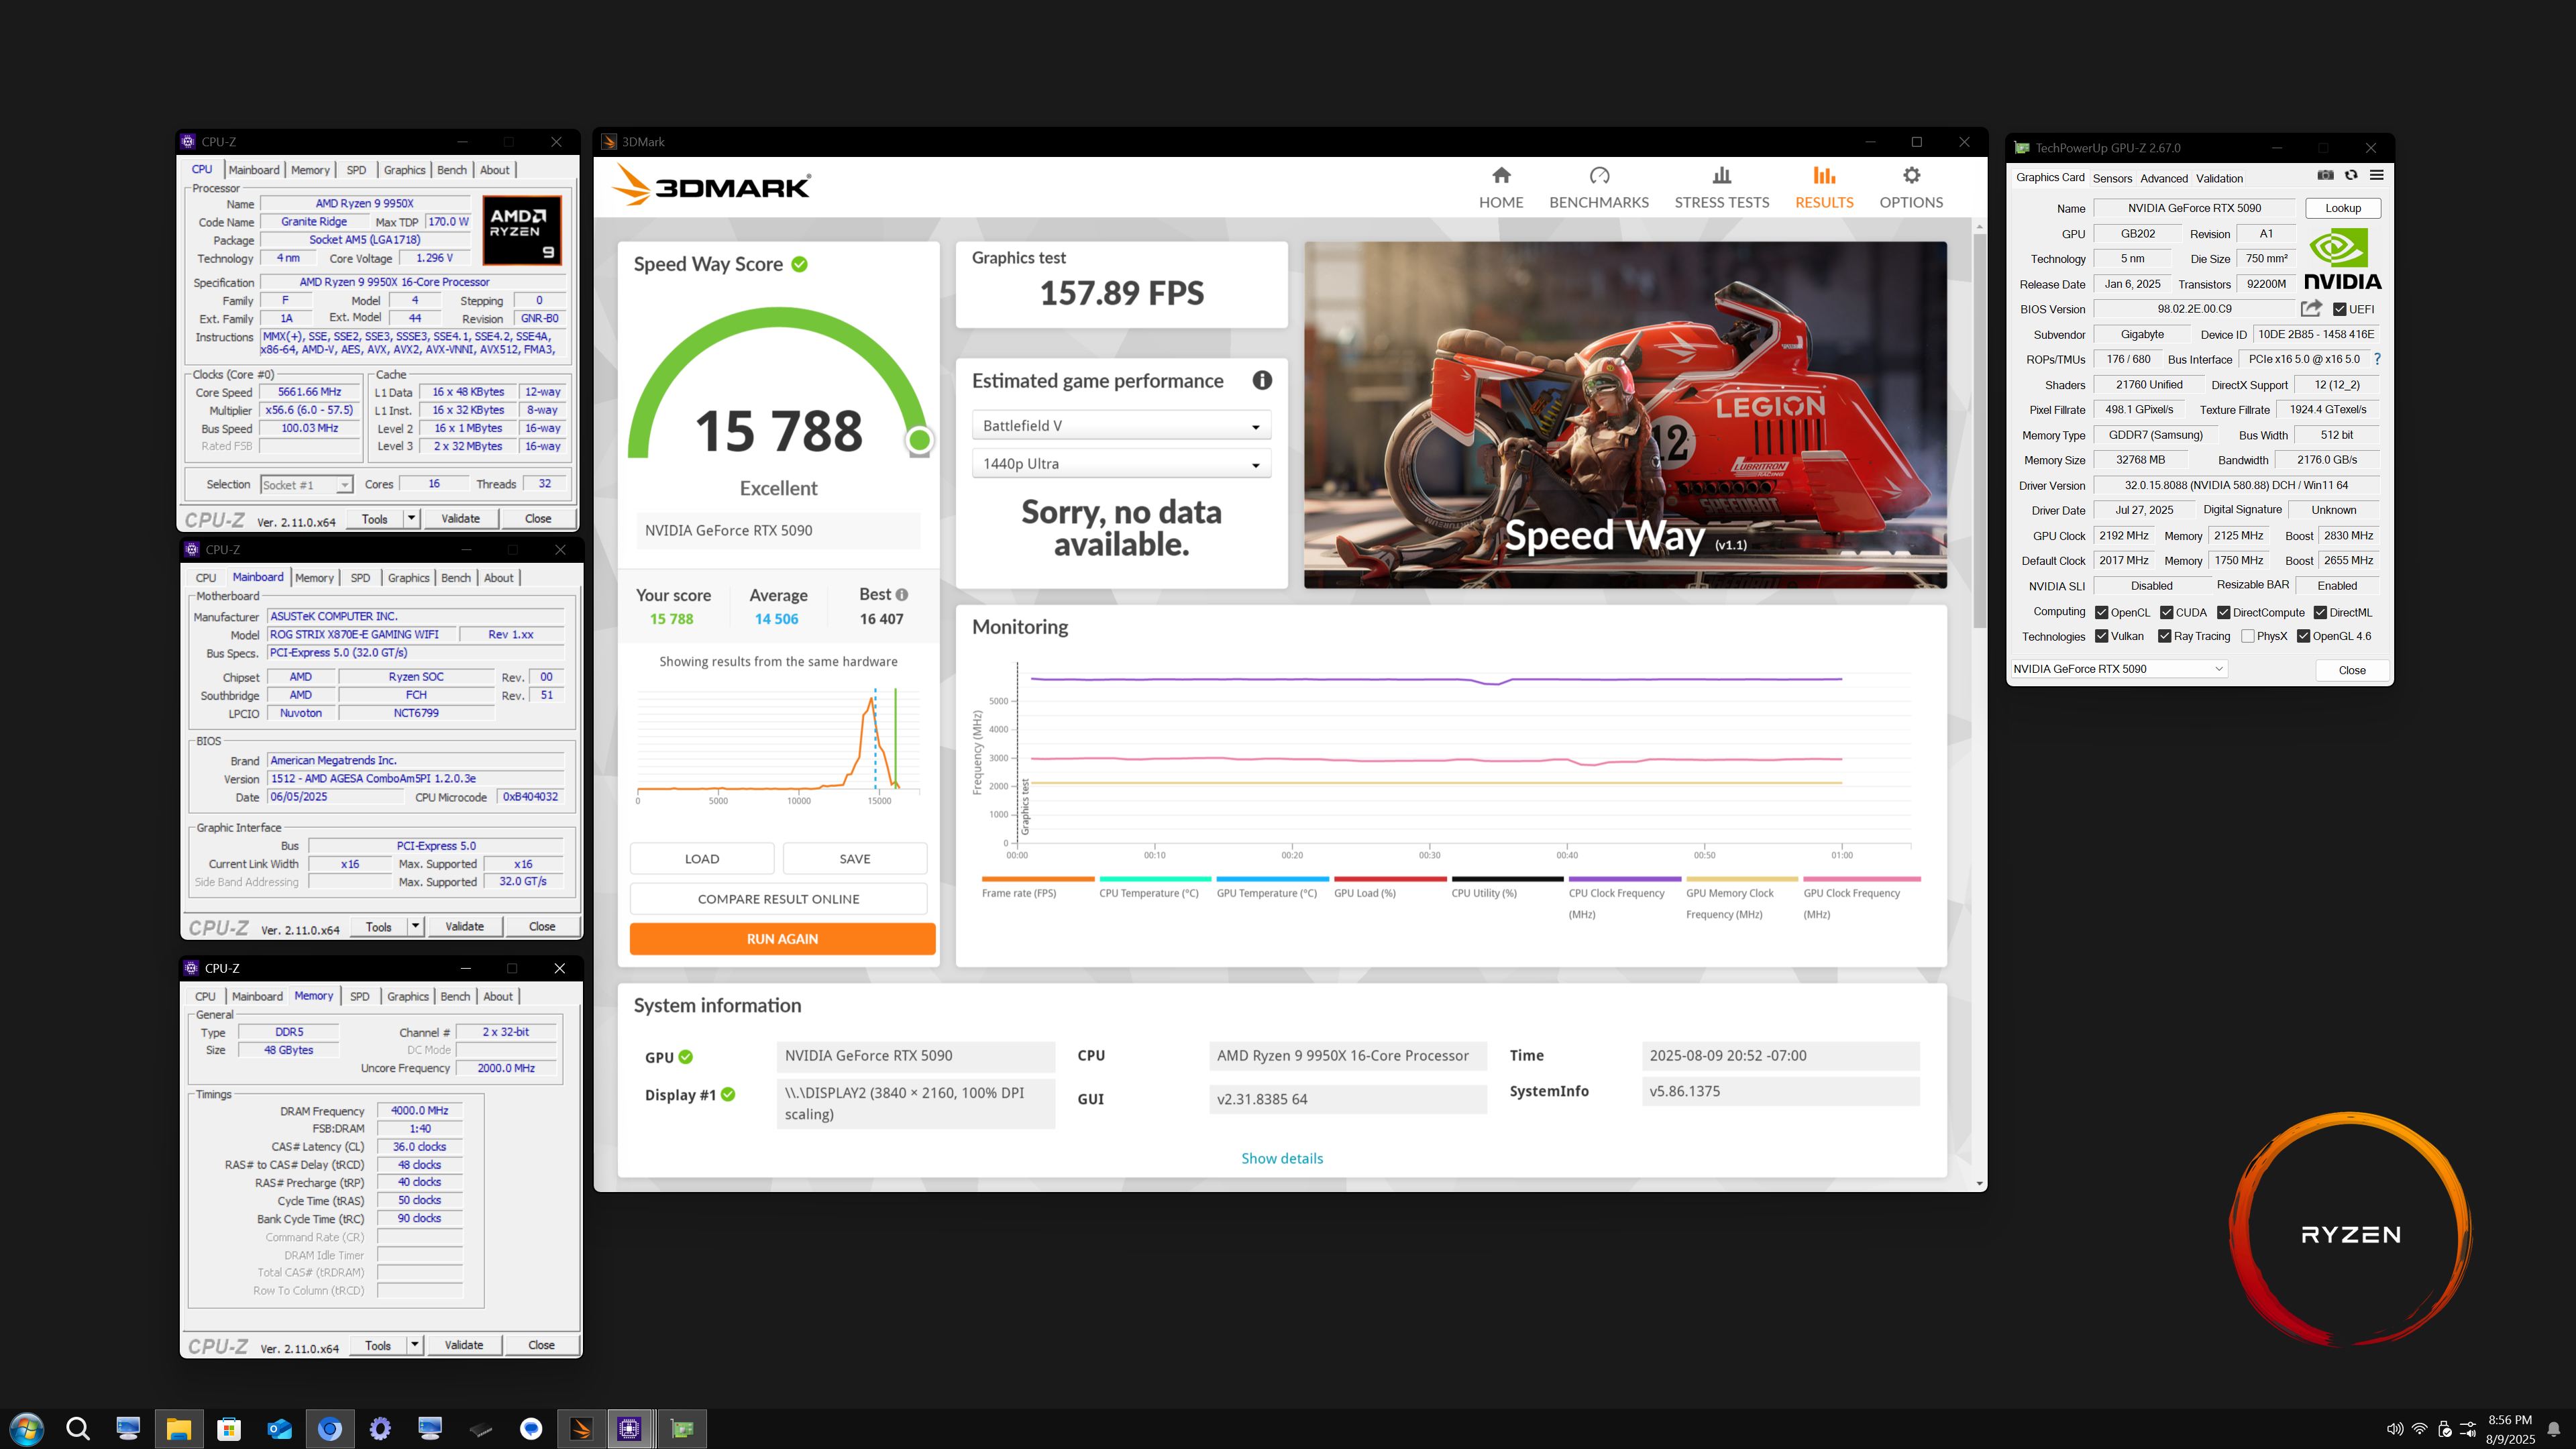Click COMPARE RESULT ONLINE
This screenshot has width=2576, height=1449.
pyautogui.click(x=778, y=899)
